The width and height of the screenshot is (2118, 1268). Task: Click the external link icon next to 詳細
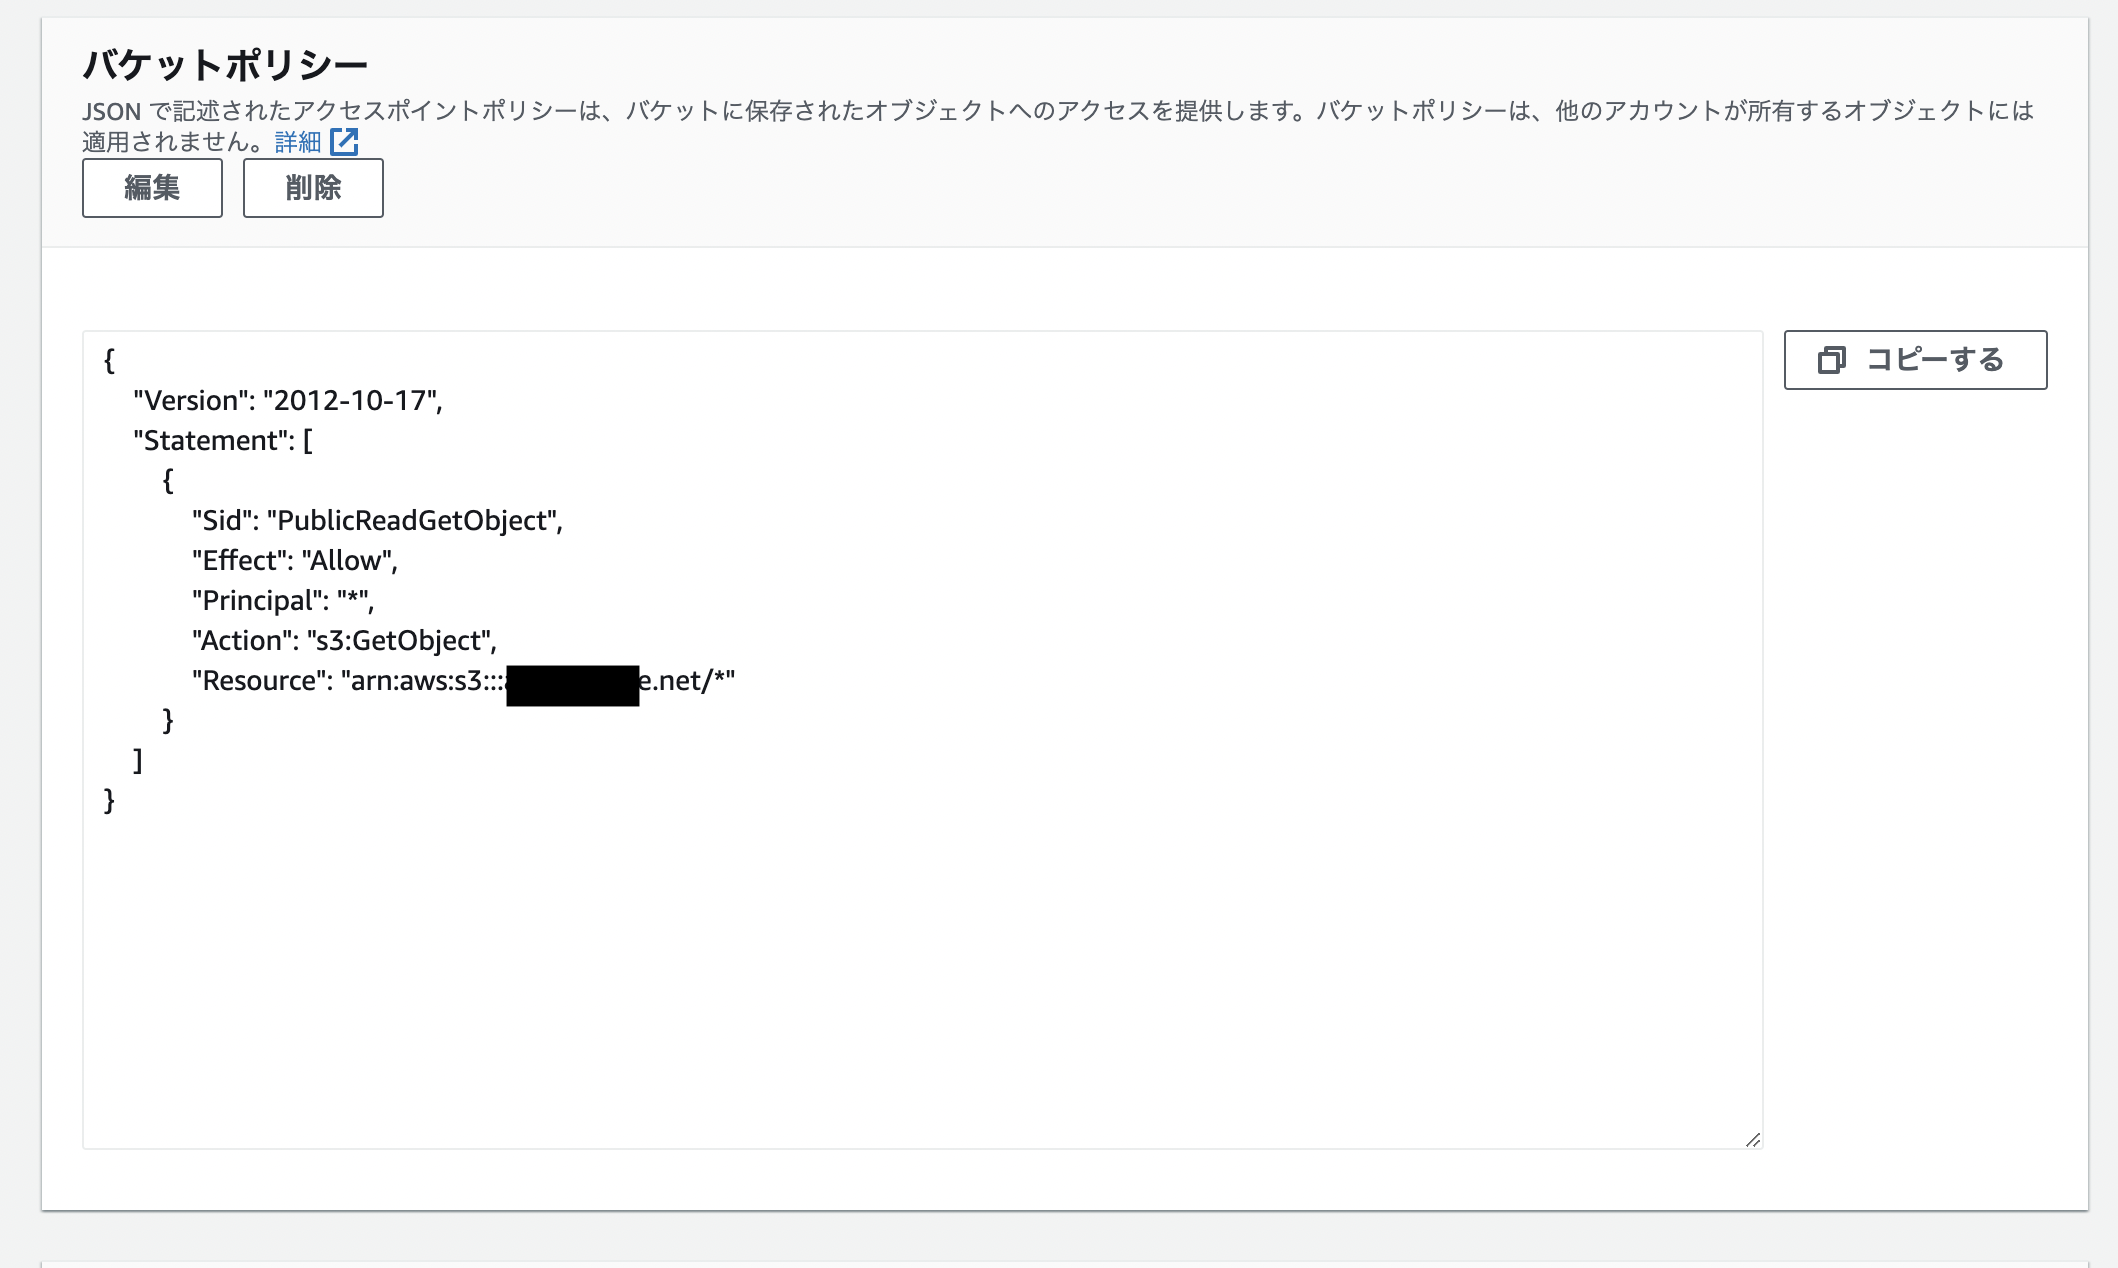(343, 142)
